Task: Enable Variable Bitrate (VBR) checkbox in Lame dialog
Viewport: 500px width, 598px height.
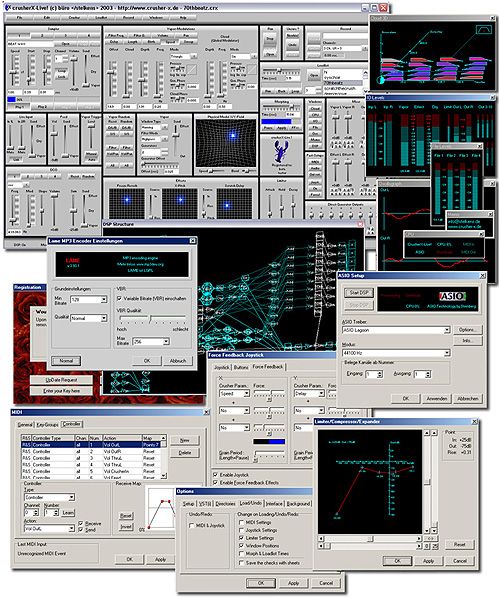Action: point(119,298)
